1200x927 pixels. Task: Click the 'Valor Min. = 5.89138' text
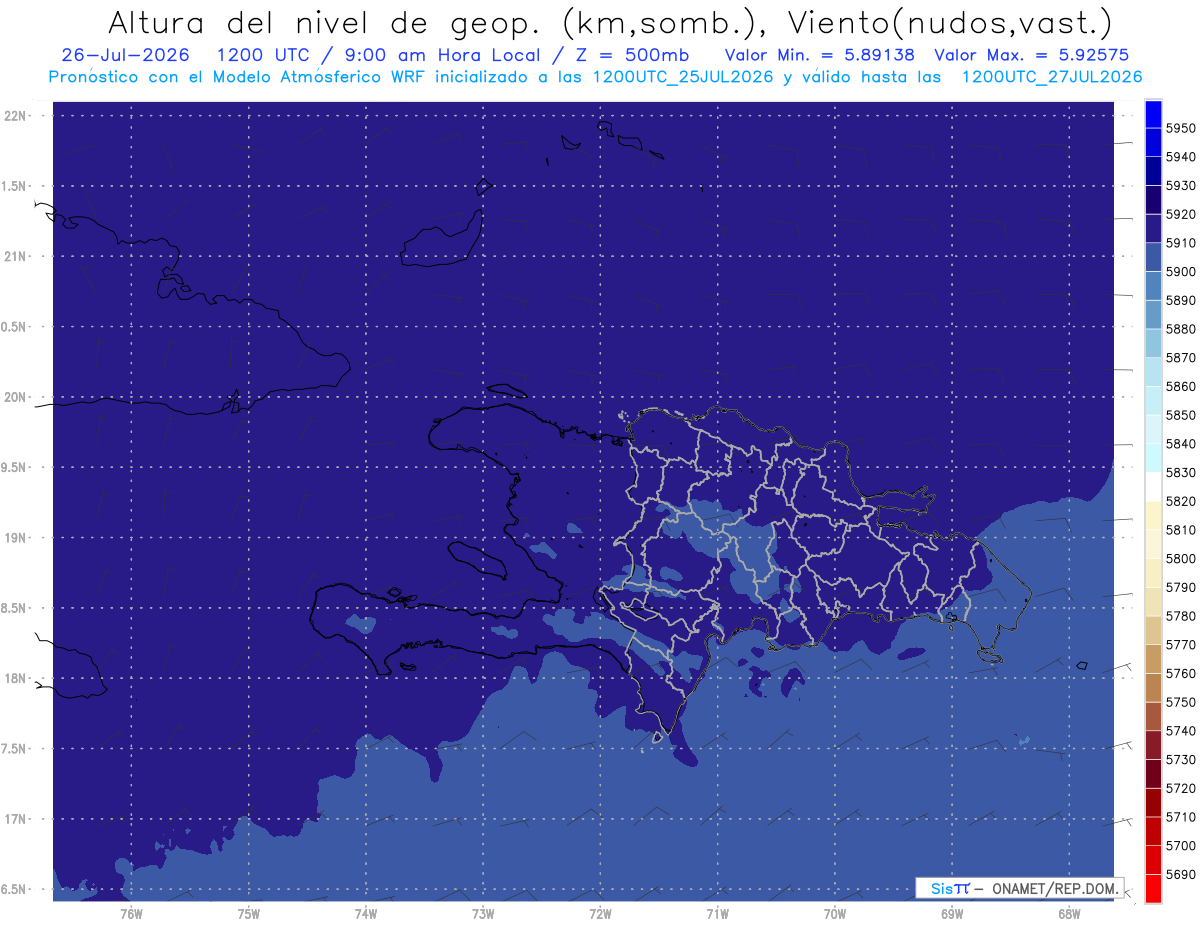(819, 56)
